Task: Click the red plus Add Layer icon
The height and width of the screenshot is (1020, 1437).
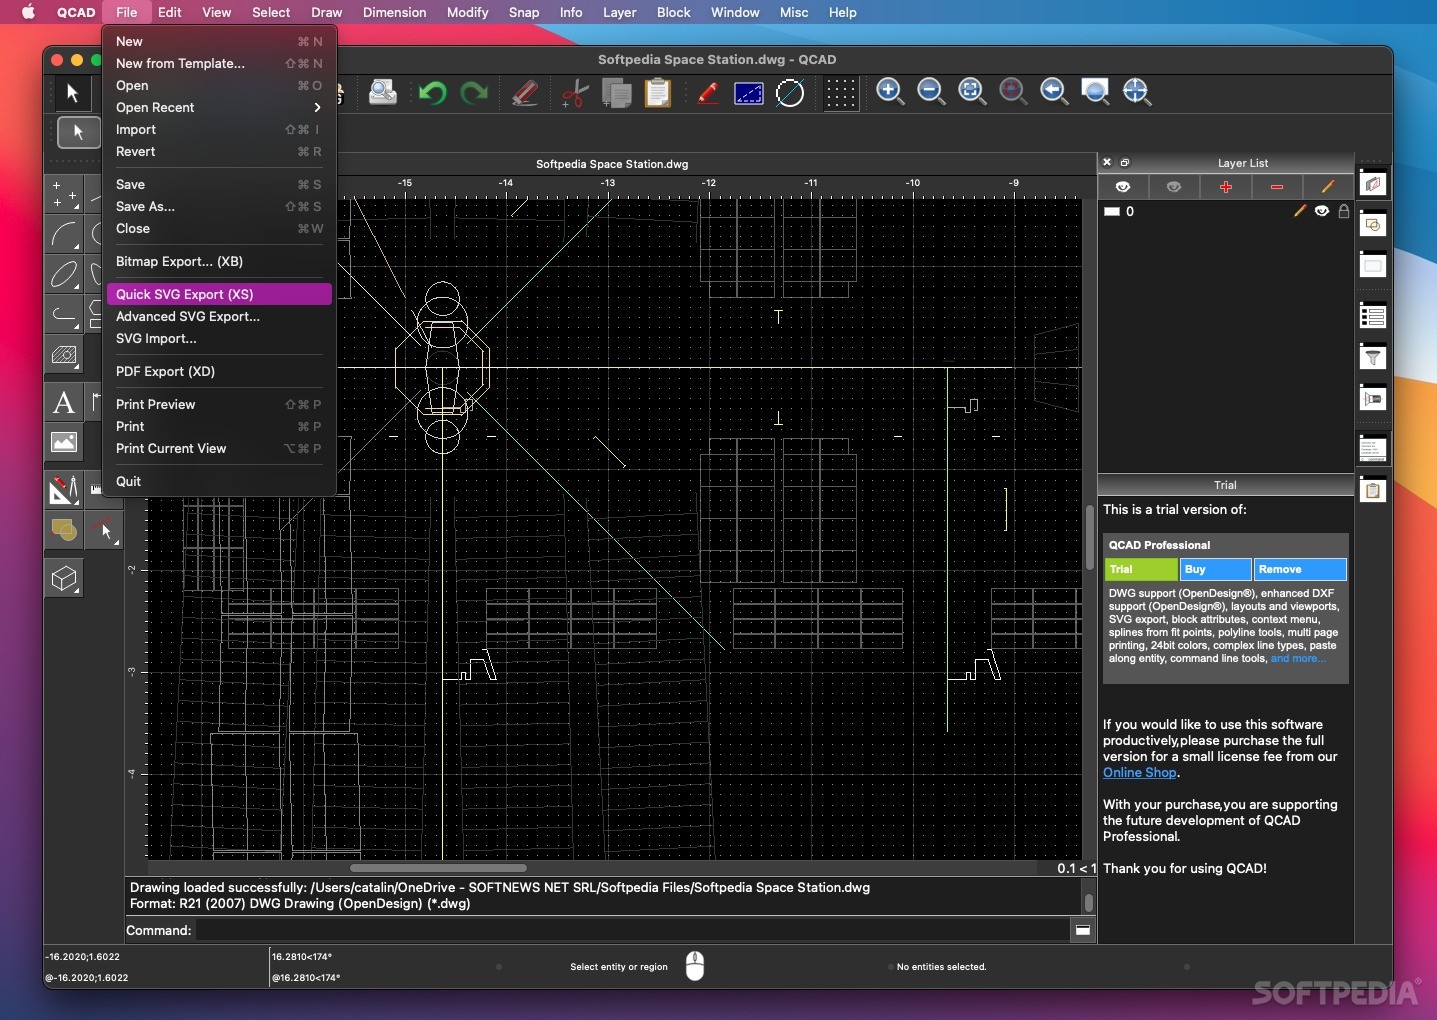Action: point(1226,187)
